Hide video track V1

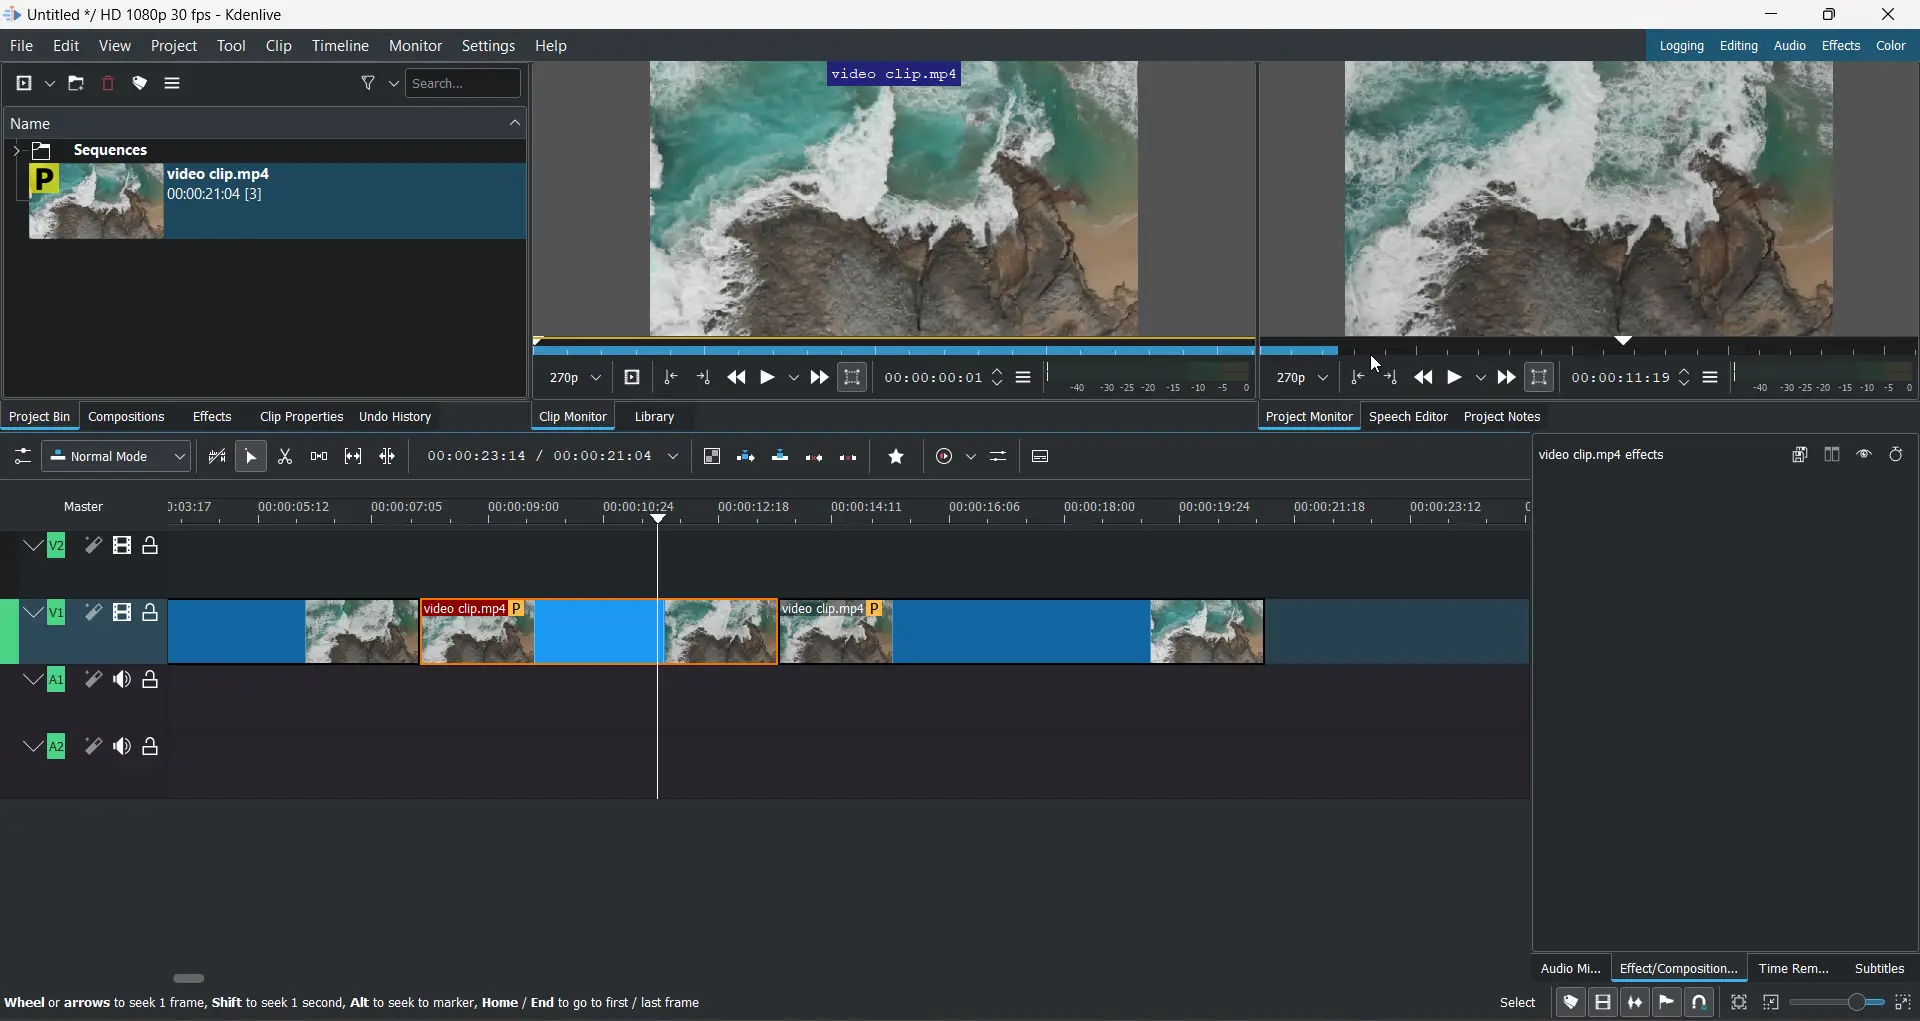pyautogui.click(x=122, y=614)
